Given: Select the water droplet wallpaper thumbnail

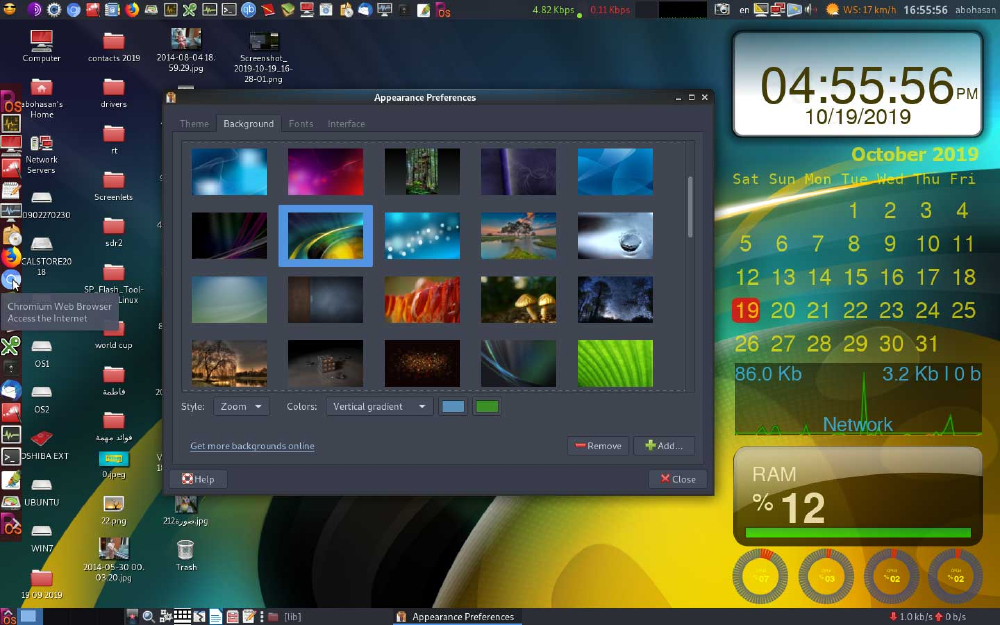Looking at the screenshot, I should tap(615, 235).
